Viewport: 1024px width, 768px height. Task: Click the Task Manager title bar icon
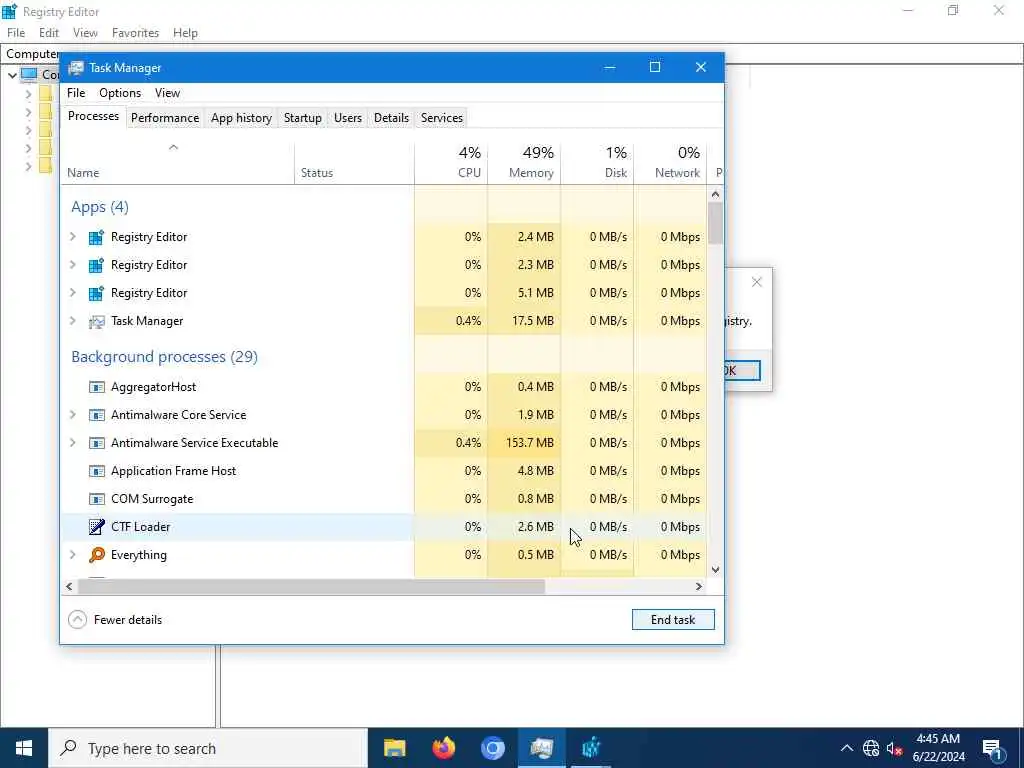tap(76, 68)
